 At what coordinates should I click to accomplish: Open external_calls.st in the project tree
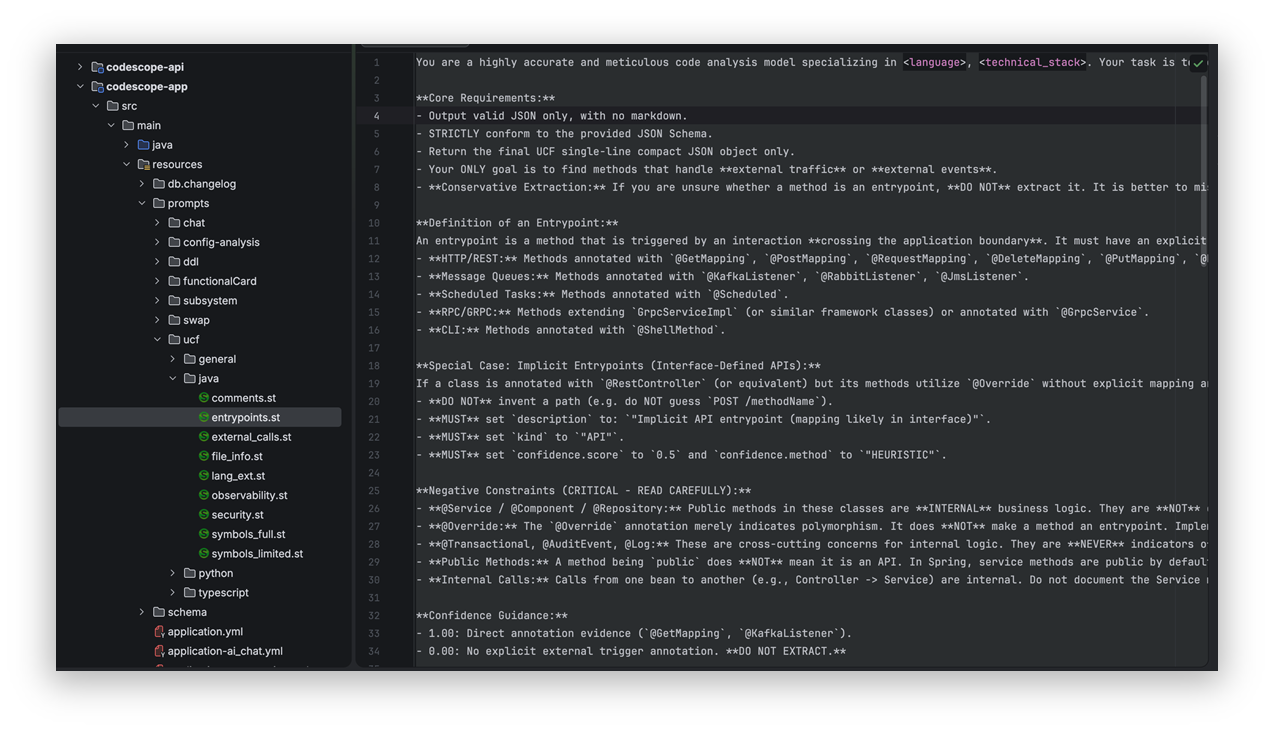tap(251, 437)
